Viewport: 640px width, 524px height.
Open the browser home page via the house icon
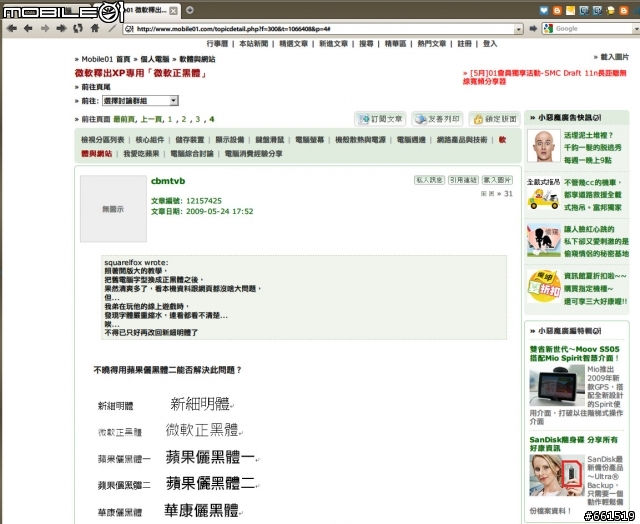coord(95,28)
